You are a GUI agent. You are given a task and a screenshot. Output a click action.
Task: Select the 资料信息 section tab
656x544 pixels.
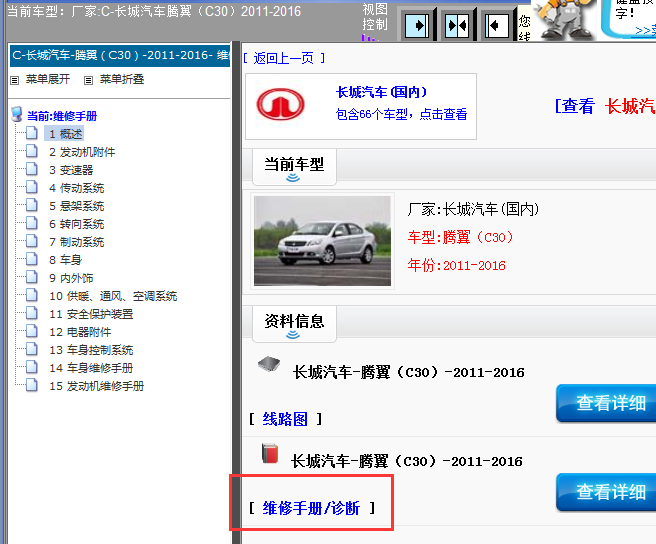tap(294, 323)
